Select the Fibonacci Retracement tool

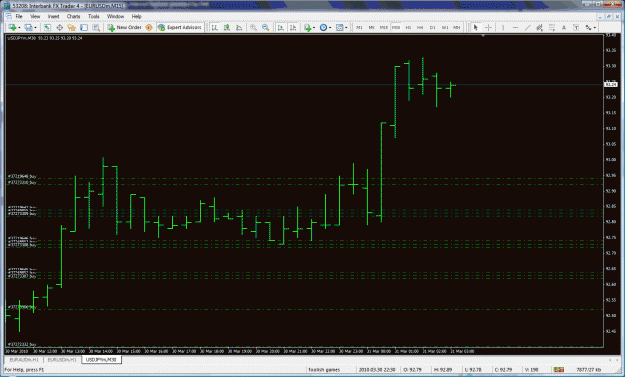click(552, 27)
